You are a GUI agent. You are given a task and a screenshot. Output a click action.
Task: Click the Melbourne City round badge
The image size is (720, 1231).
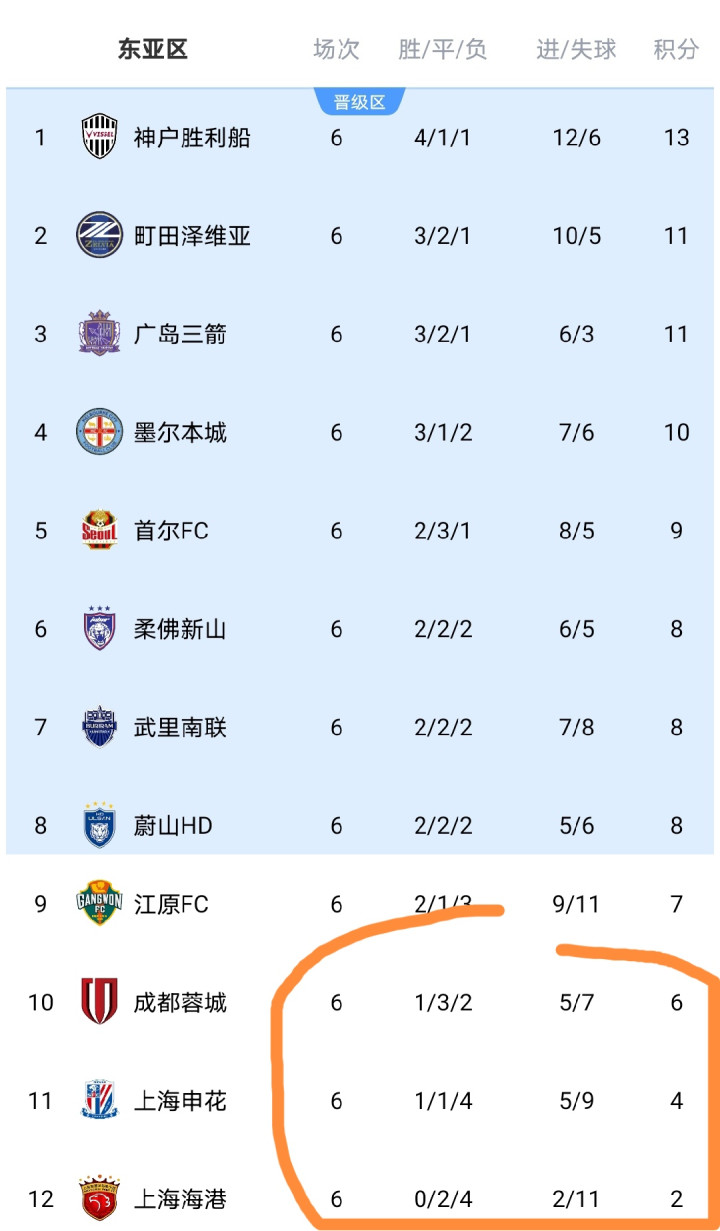pos(100,432)
